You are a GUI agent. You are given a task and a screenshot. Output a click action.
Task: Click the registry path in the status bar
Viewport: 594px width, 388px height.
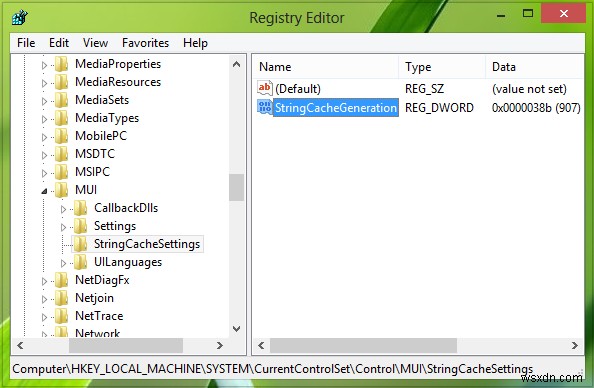pos(273,369)
